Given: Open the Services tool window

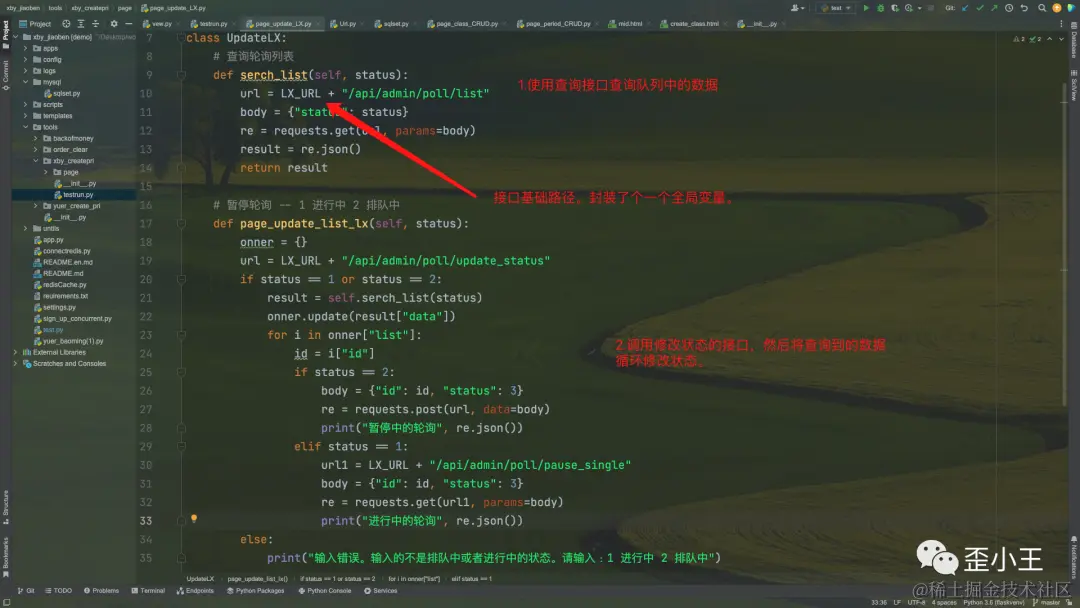Looking at the screenshot, I should pos(380,591).
